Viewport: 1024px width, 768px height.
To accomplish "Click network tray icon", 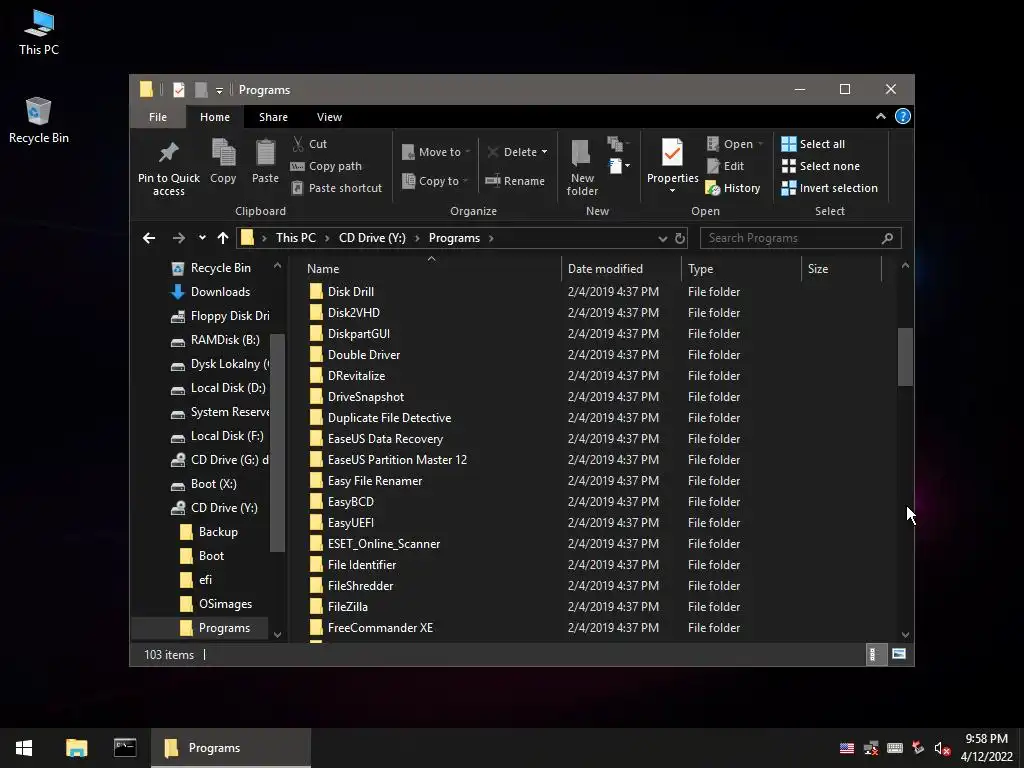I will (871, 748).
